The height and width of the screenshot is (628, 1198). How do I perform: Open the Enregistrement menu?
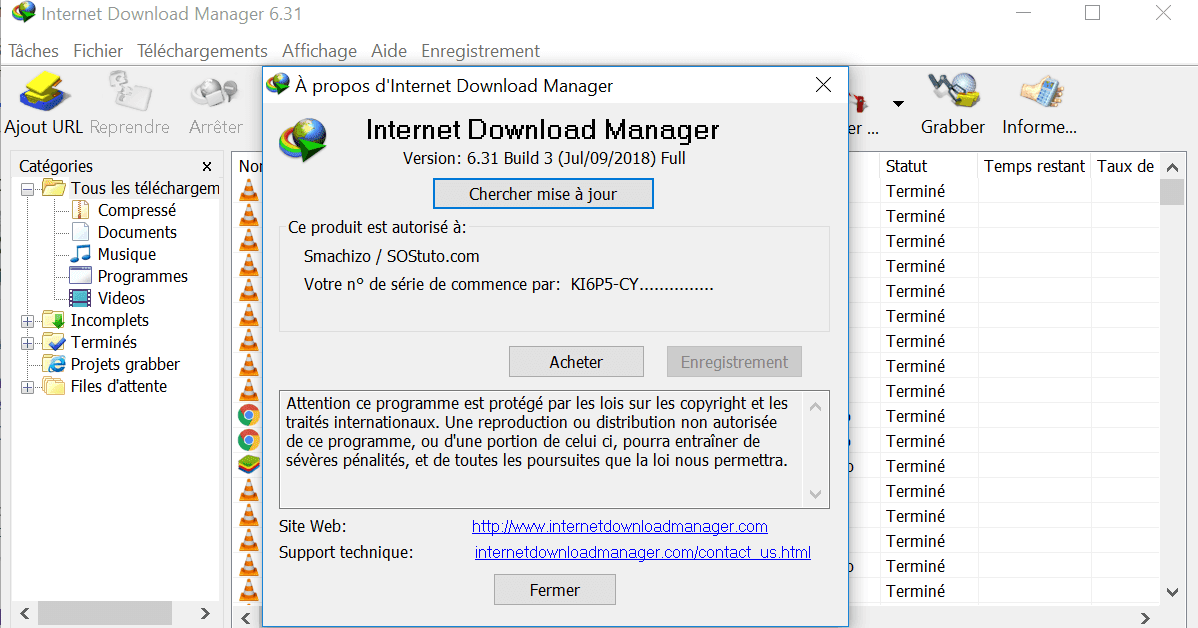tap(481, 51)
